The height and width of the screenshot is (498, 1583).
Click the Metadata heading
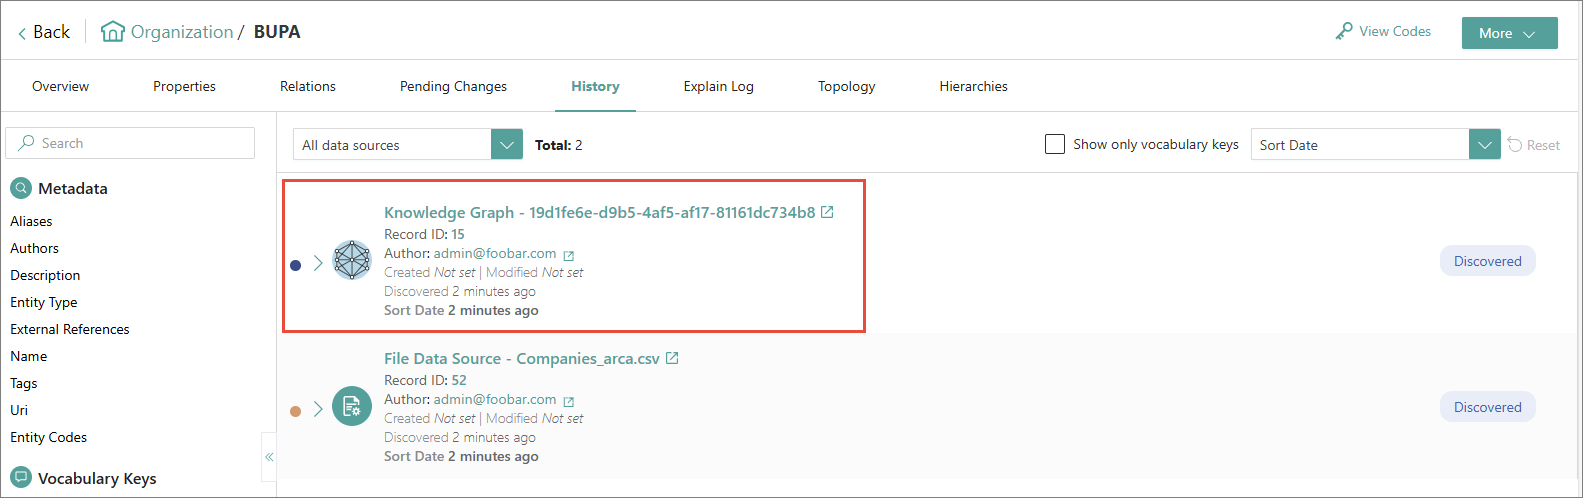(x=73, y=188)
